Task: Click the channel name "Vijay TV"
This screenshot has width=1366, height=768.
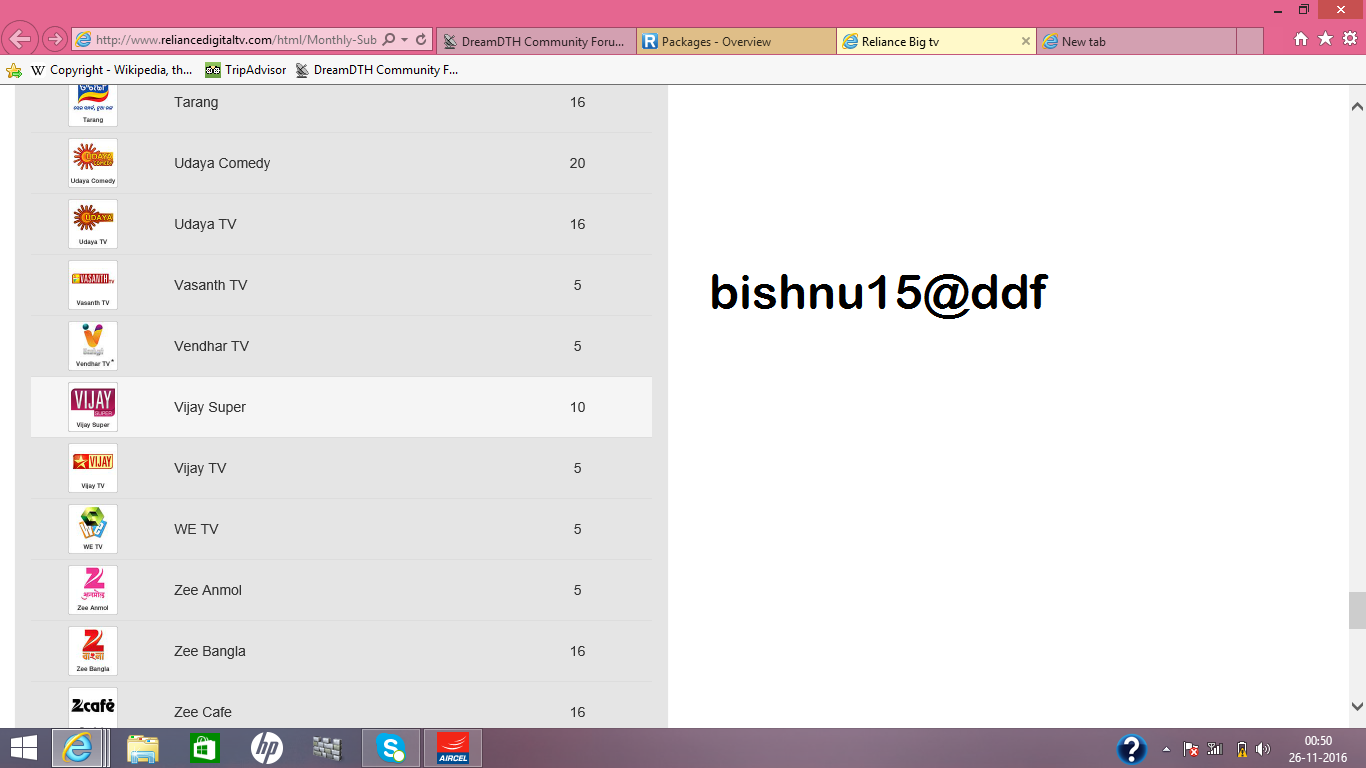Action: (200, 468)
